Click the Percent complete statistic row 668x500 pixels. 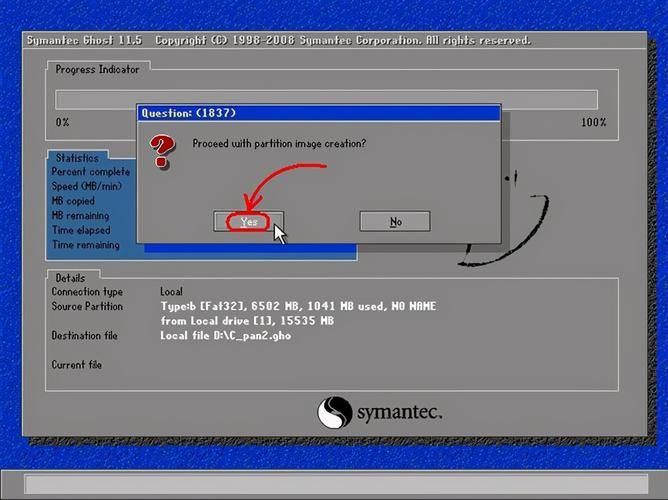pyautogui.click(x=90, y=172)
